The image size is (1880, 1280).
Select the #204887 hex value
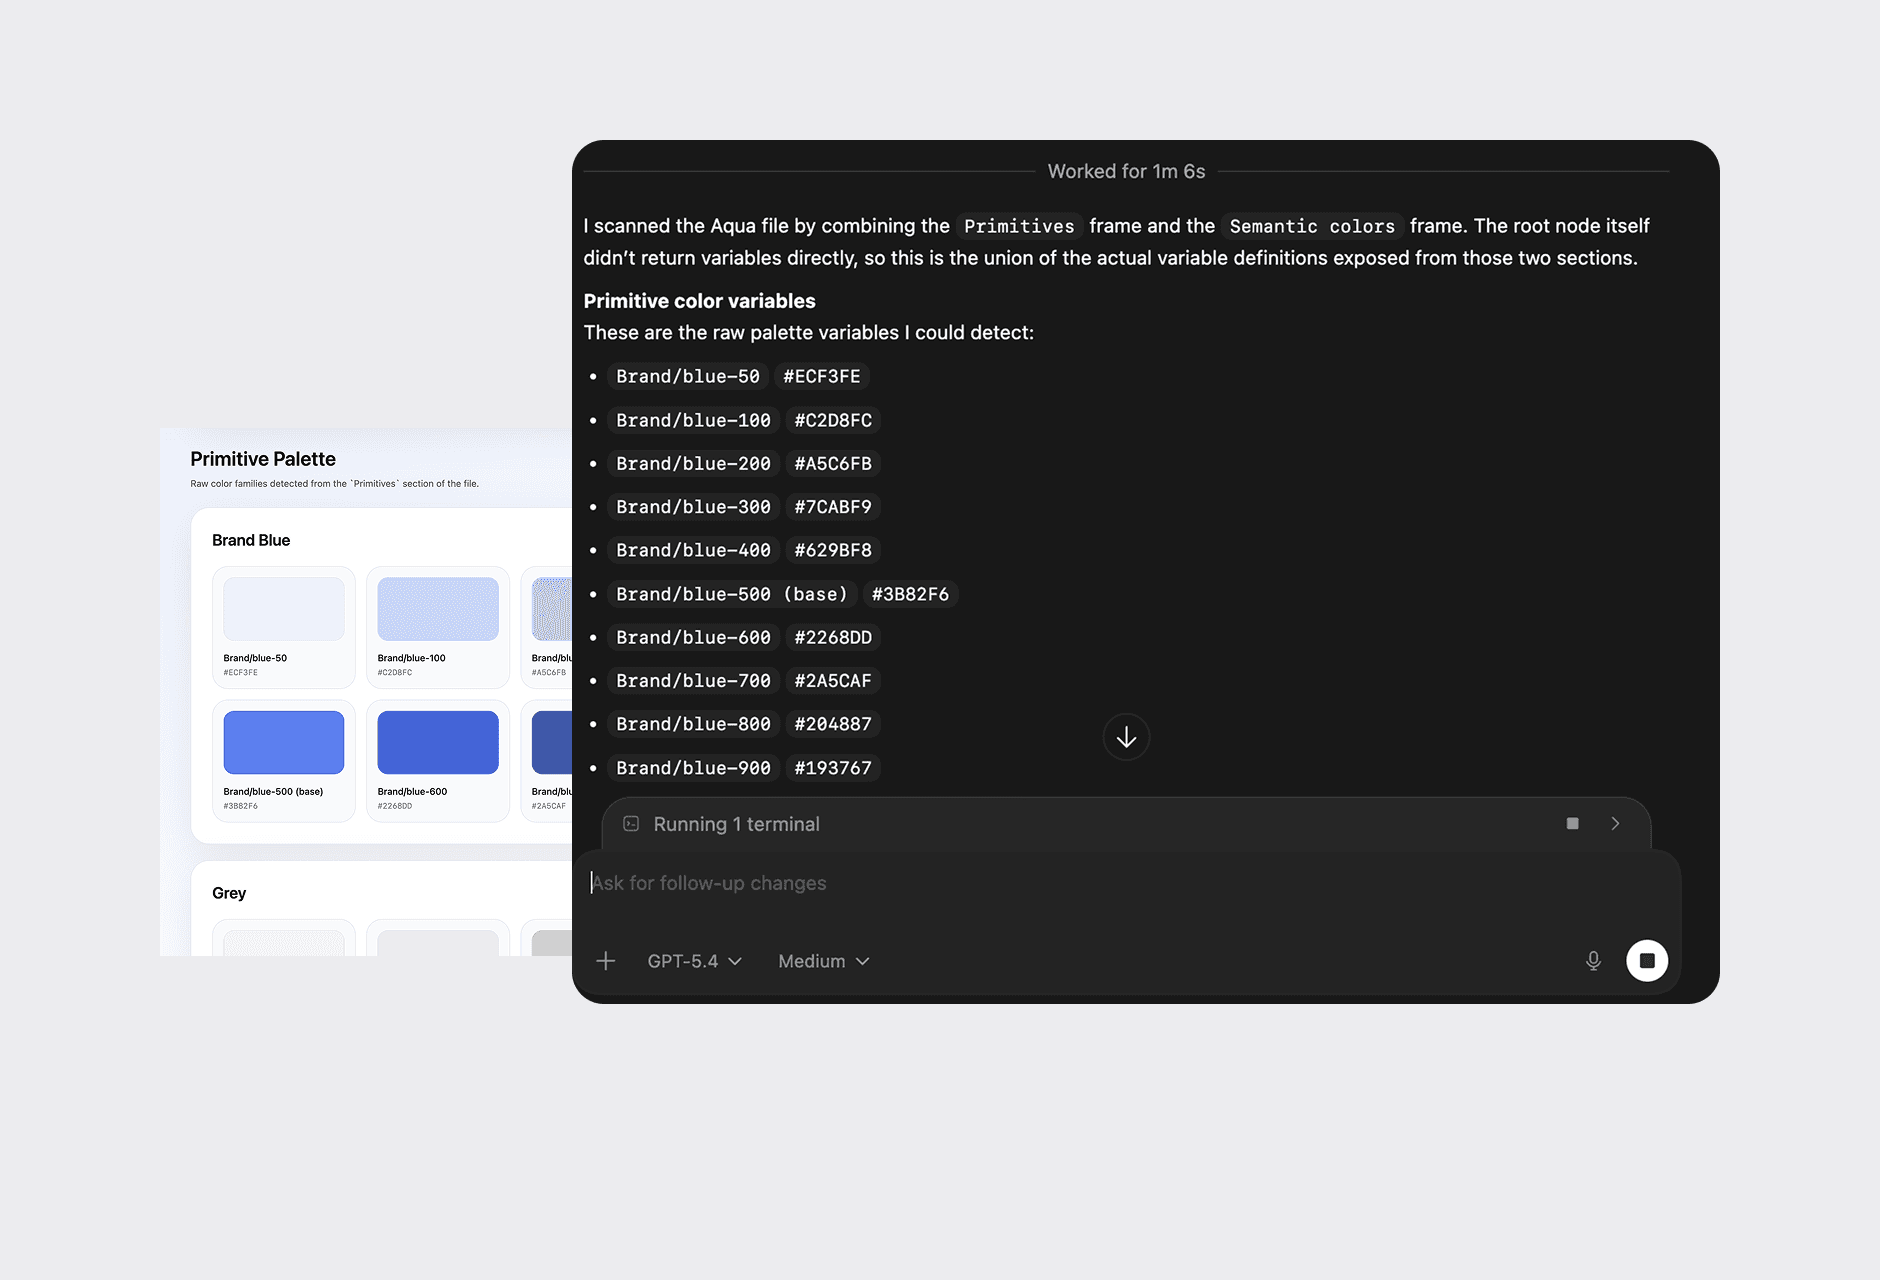pos(833,725)
